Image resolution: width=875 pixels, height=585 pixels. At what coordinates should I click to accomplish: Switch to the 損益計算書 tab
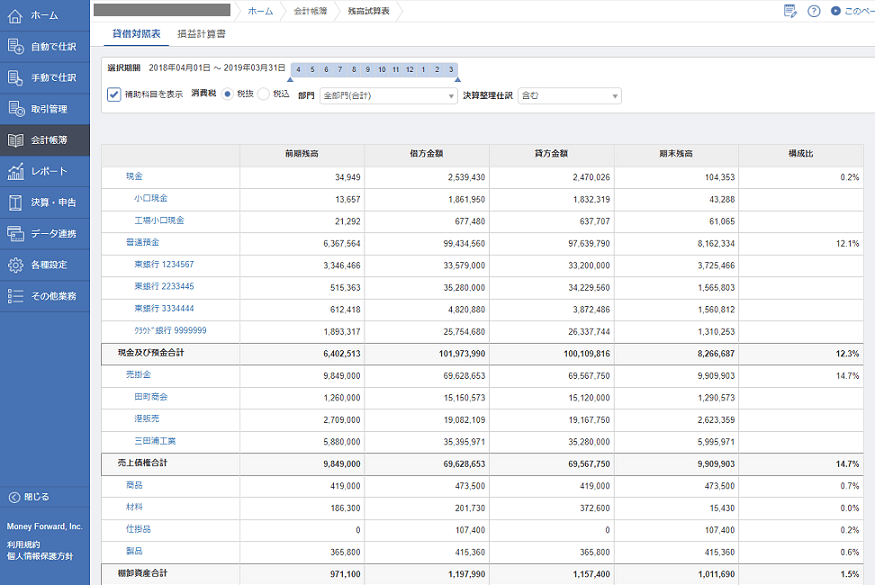(x=201, y=34)
